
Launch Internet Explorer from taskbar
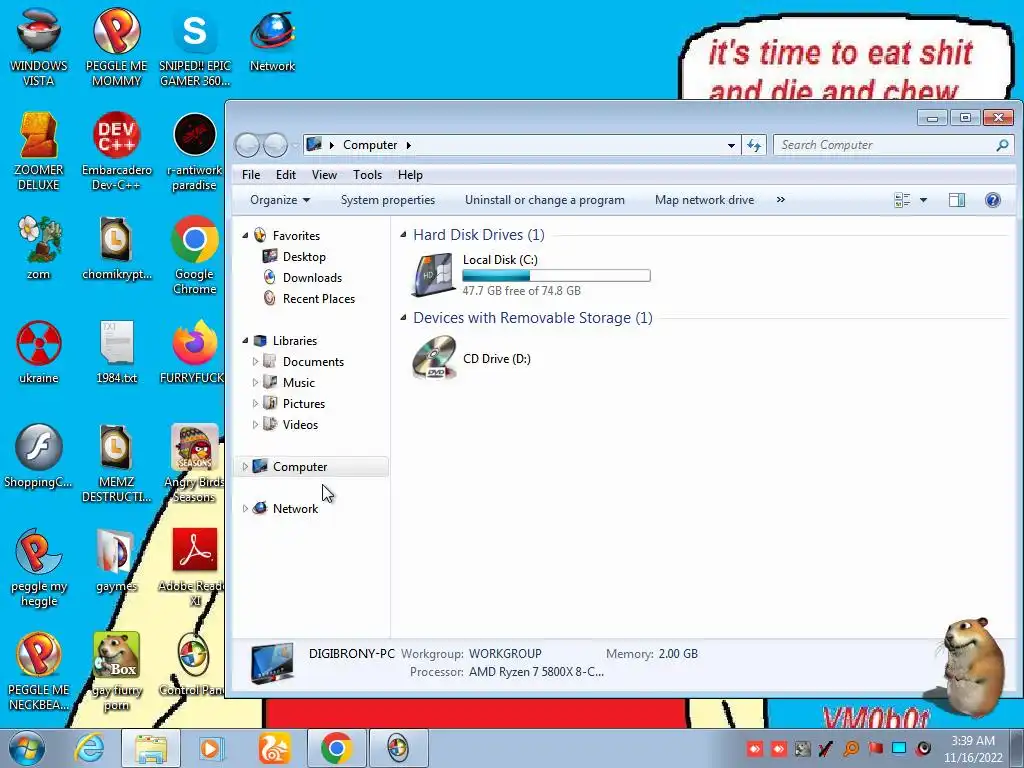89,748
